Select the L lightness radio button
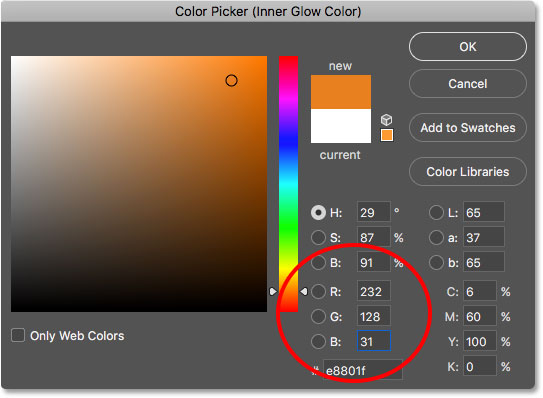543x398 pixels. (x=436, y=212)
